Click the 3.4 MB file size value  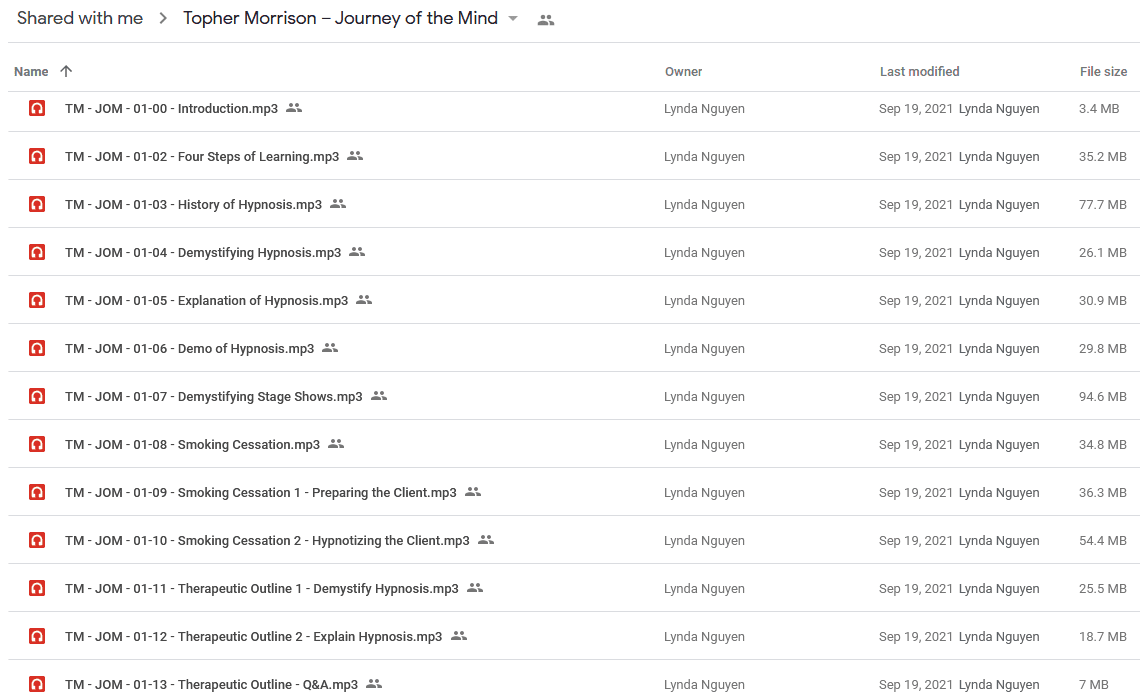1099,108
